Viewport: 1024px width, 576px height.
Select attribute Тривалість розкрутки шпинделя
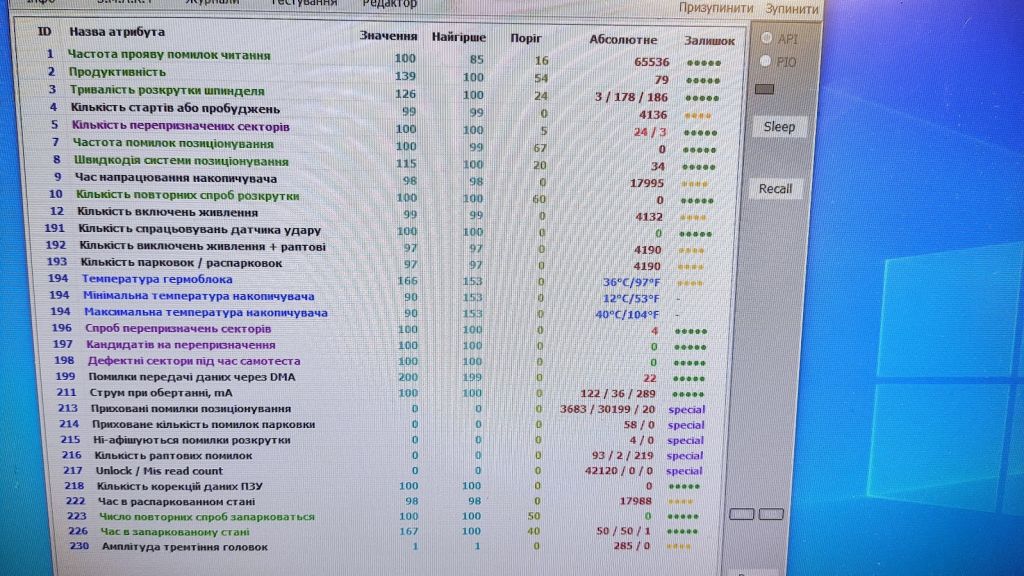pyautogui.click(x=167, y=91)
